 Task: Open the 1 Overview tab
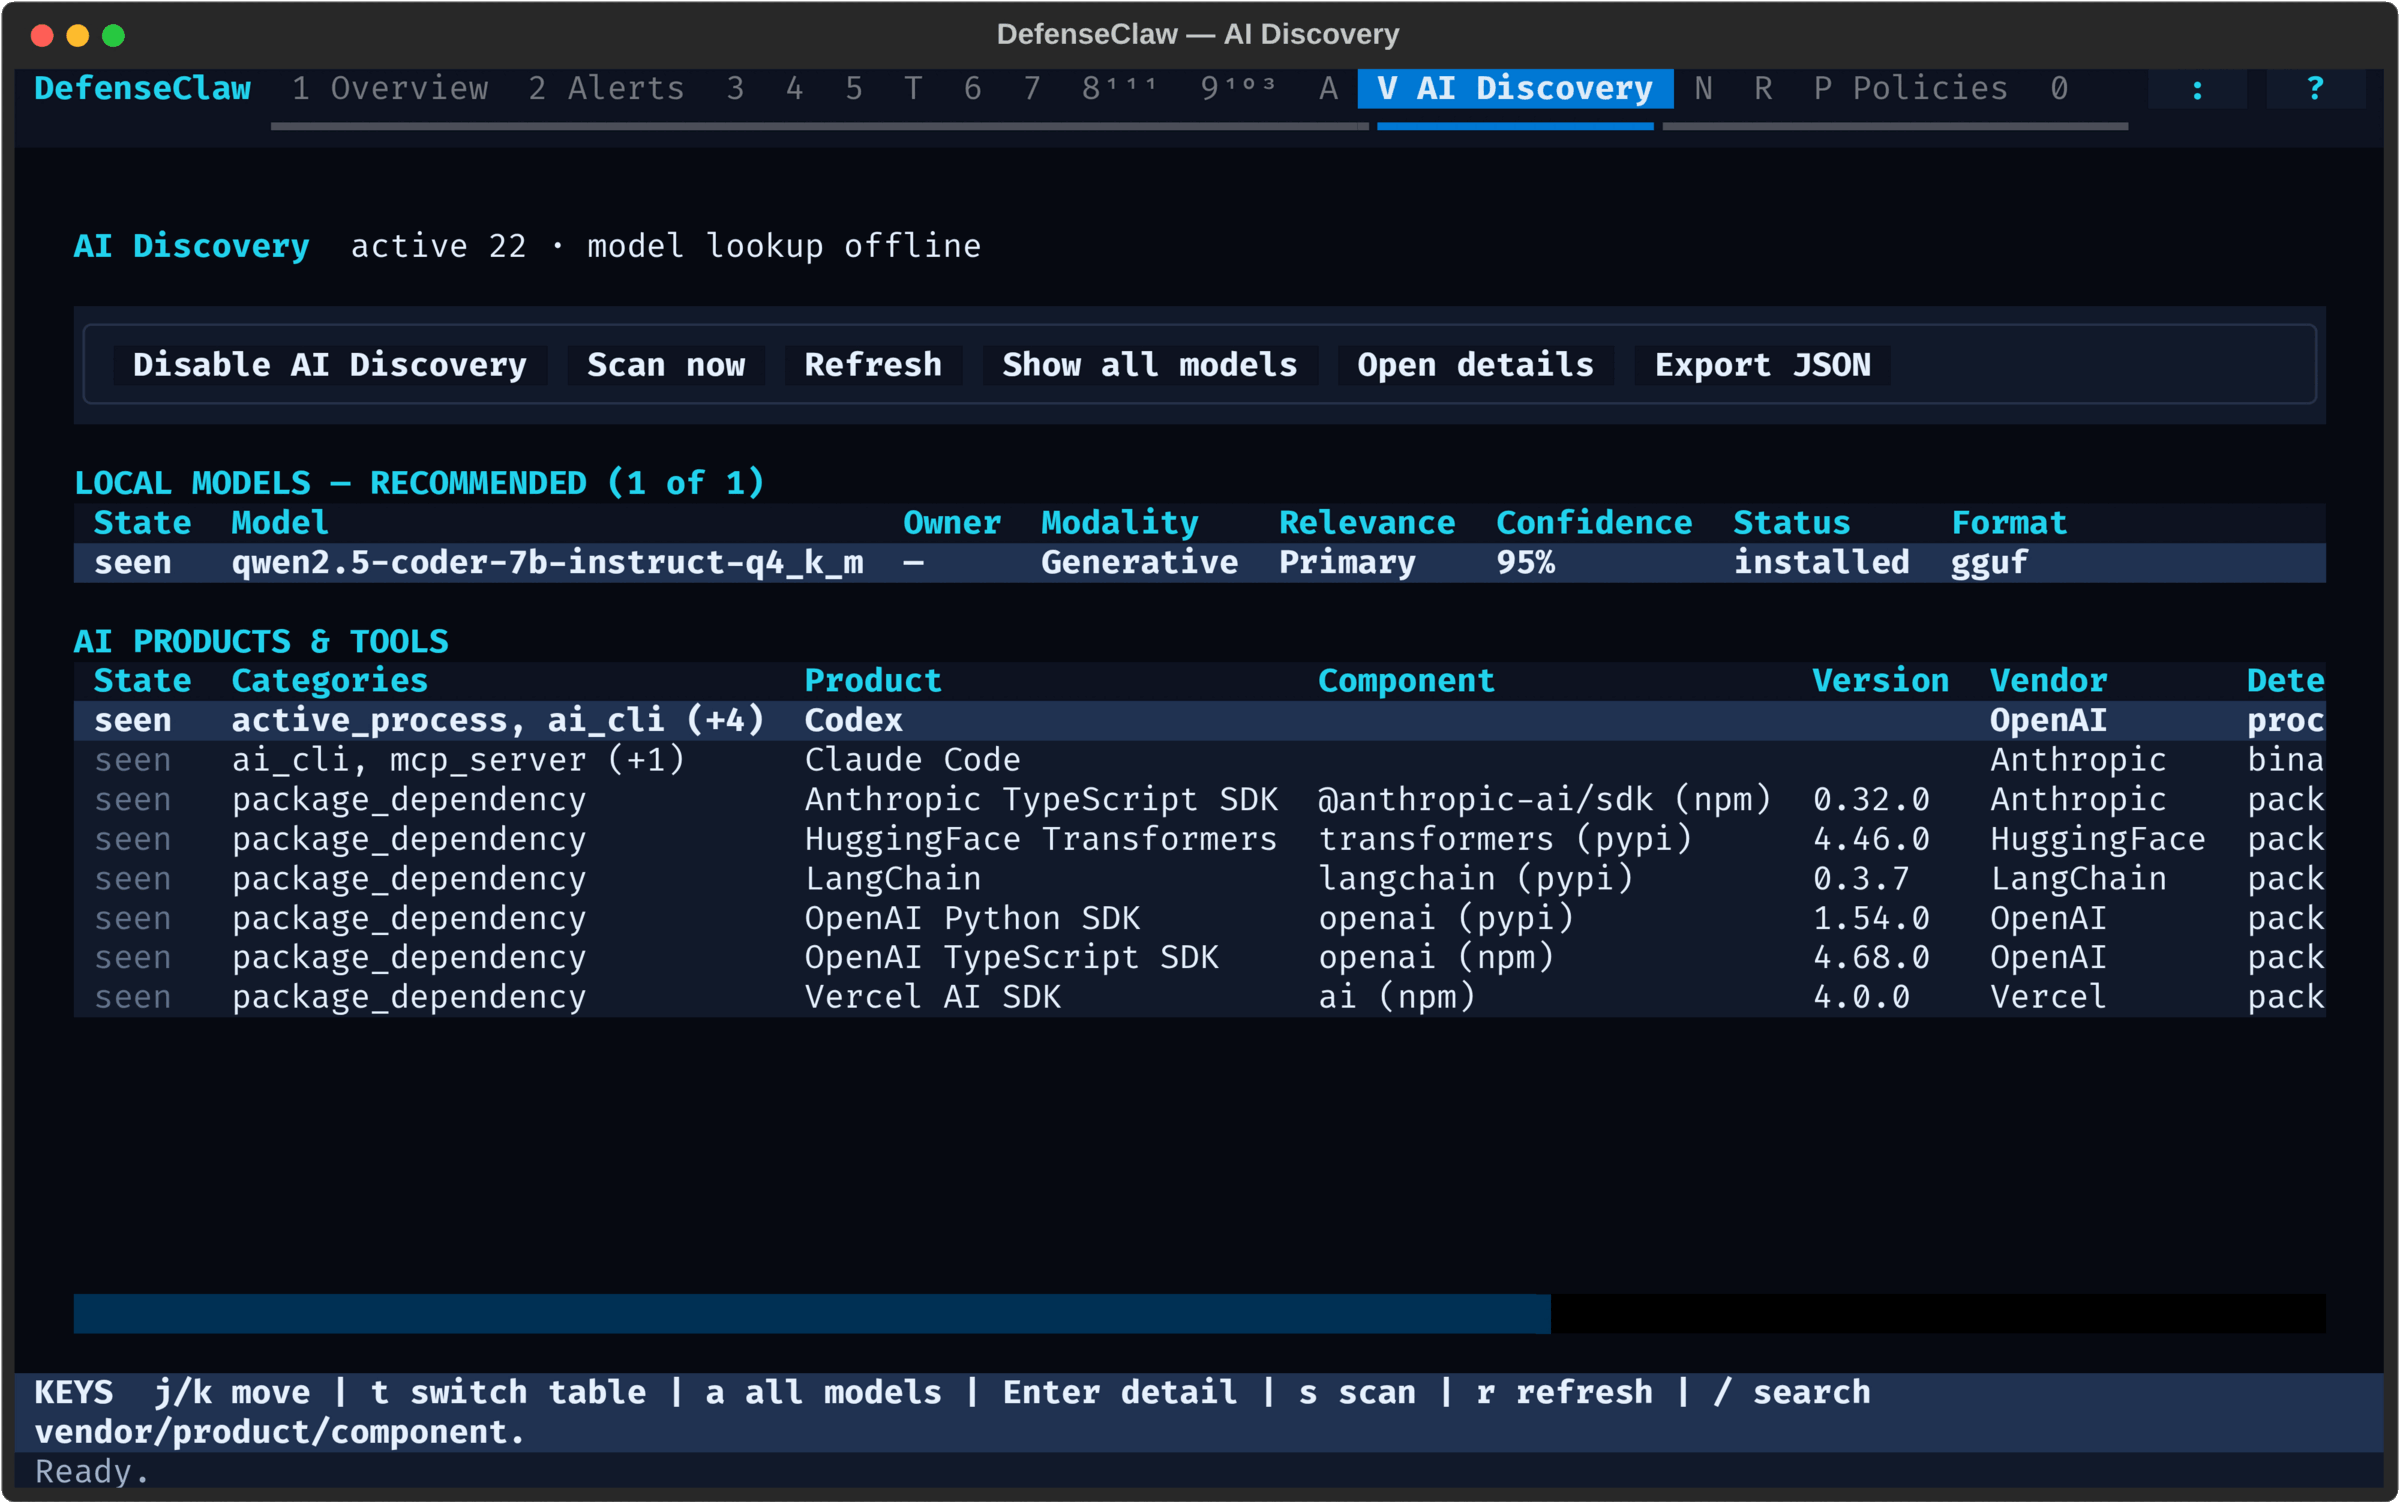point(390,89)
